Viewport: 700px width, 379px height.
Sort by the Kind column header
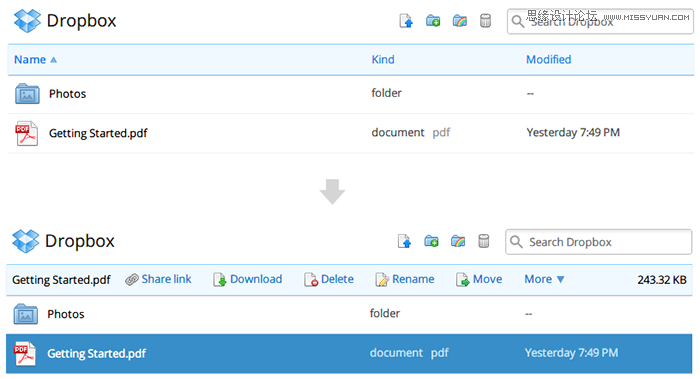click(x=383, y=60)
